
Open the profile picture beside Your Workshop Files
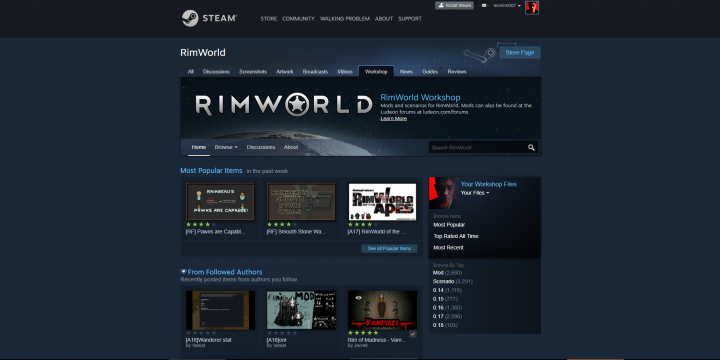click(x=444, y=193)
